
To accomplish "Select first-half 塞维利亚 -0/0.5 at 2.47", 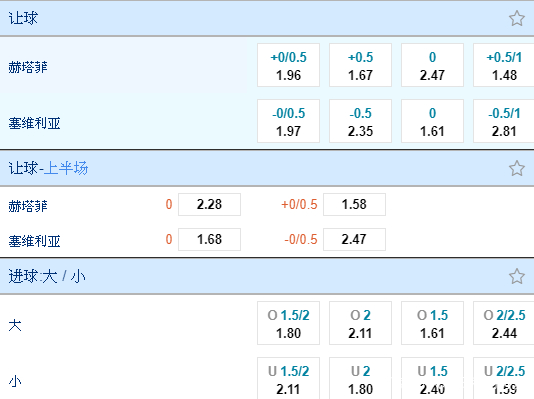I will (355, 239).
